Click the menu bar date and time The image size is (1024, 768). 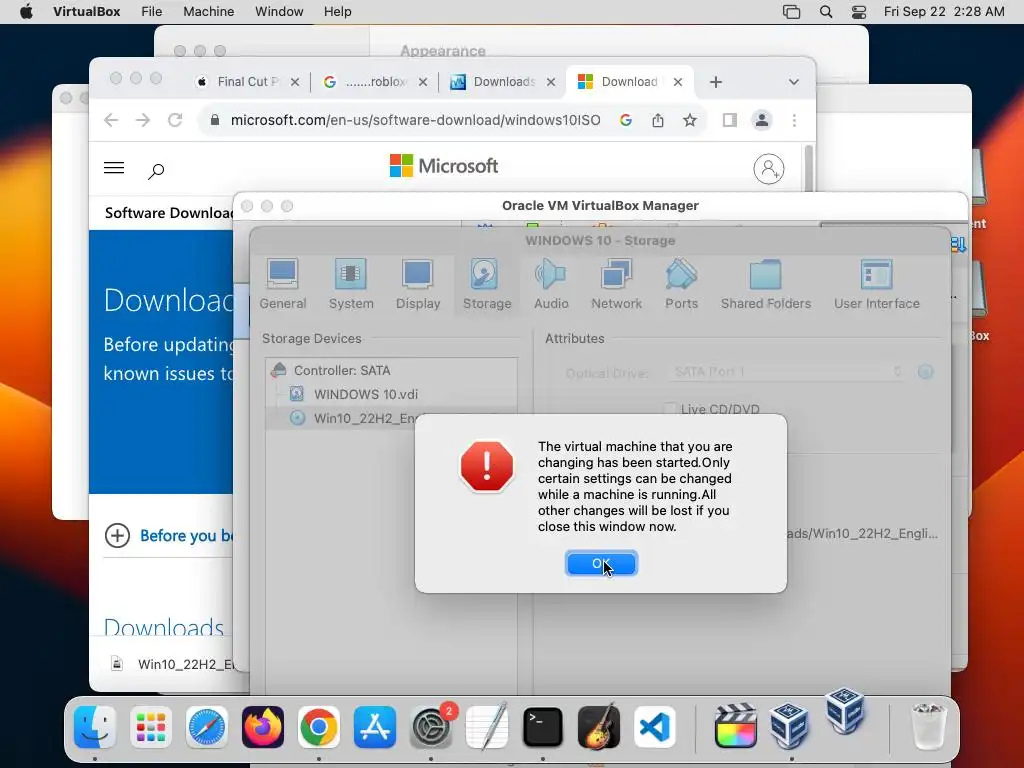tap(944, 12)
